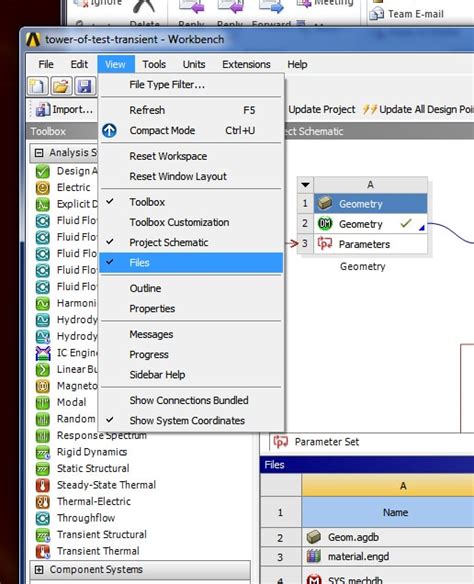
Task: Click the column A header in Files
Action: point(387,486)
